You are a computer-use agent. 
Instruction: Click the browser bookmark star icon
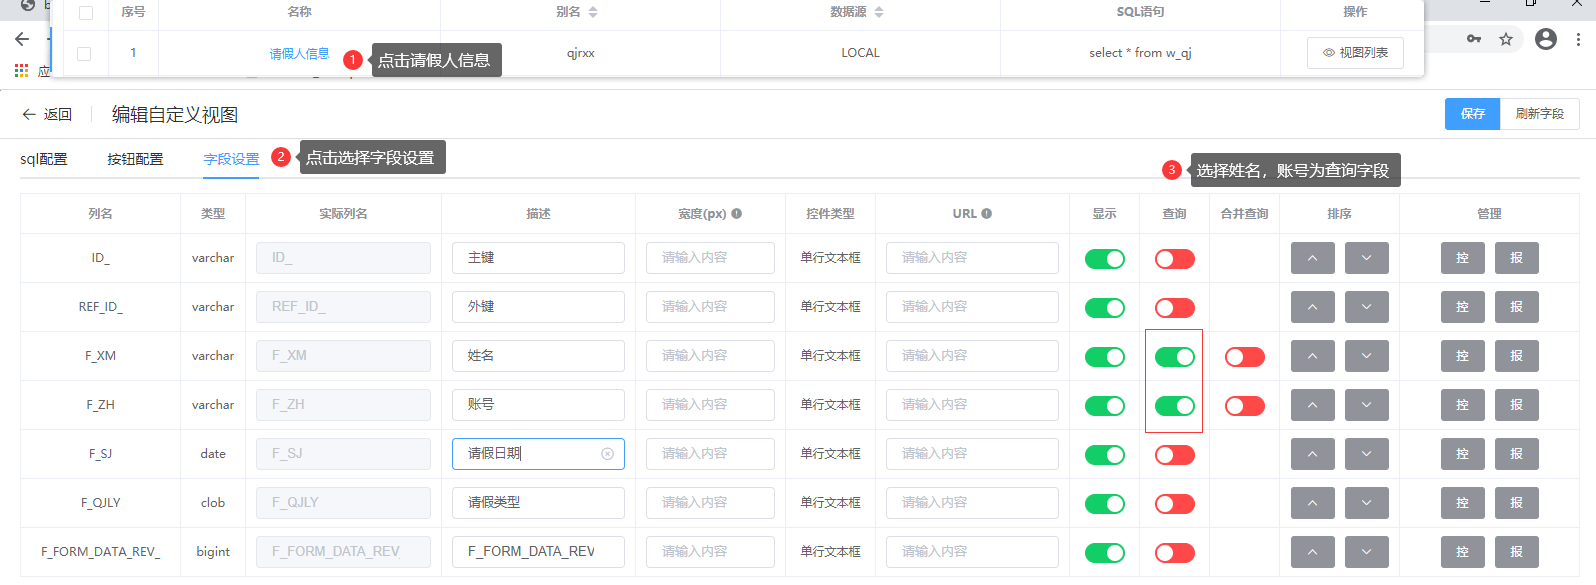click(x=1506, y=39)
